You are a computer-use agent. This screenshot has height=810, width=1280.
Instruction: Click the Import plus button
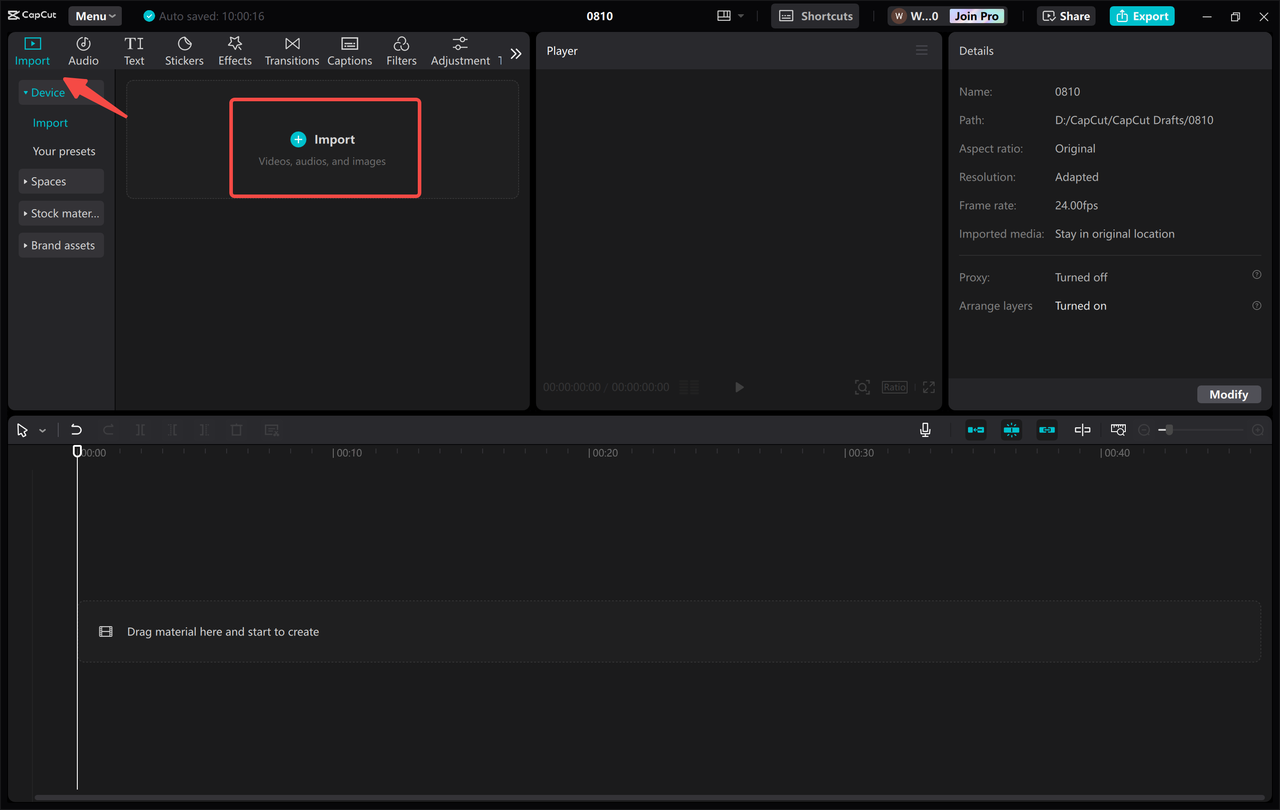tap(298, 139)
